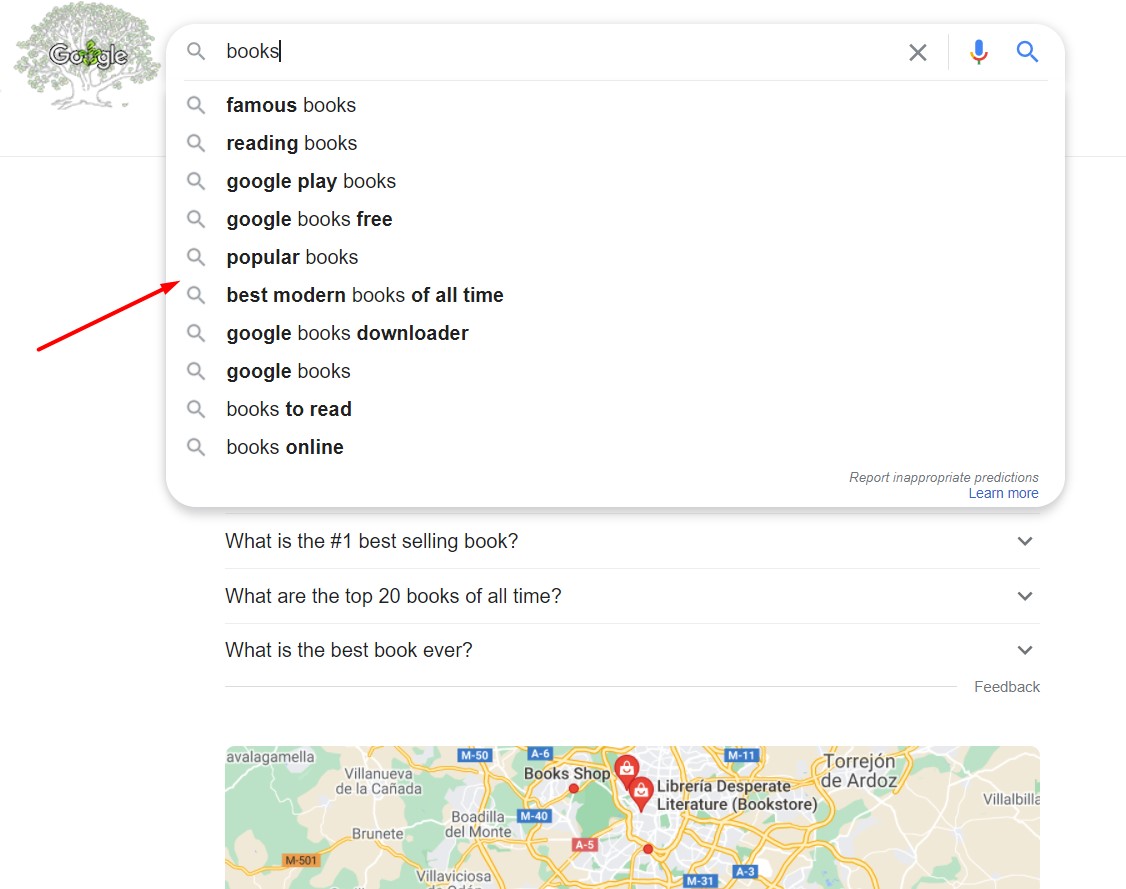This screenshot has width=1126, height=889.
Task: Click the blue search magnifier icon
Action: (x=1027, y=51)
